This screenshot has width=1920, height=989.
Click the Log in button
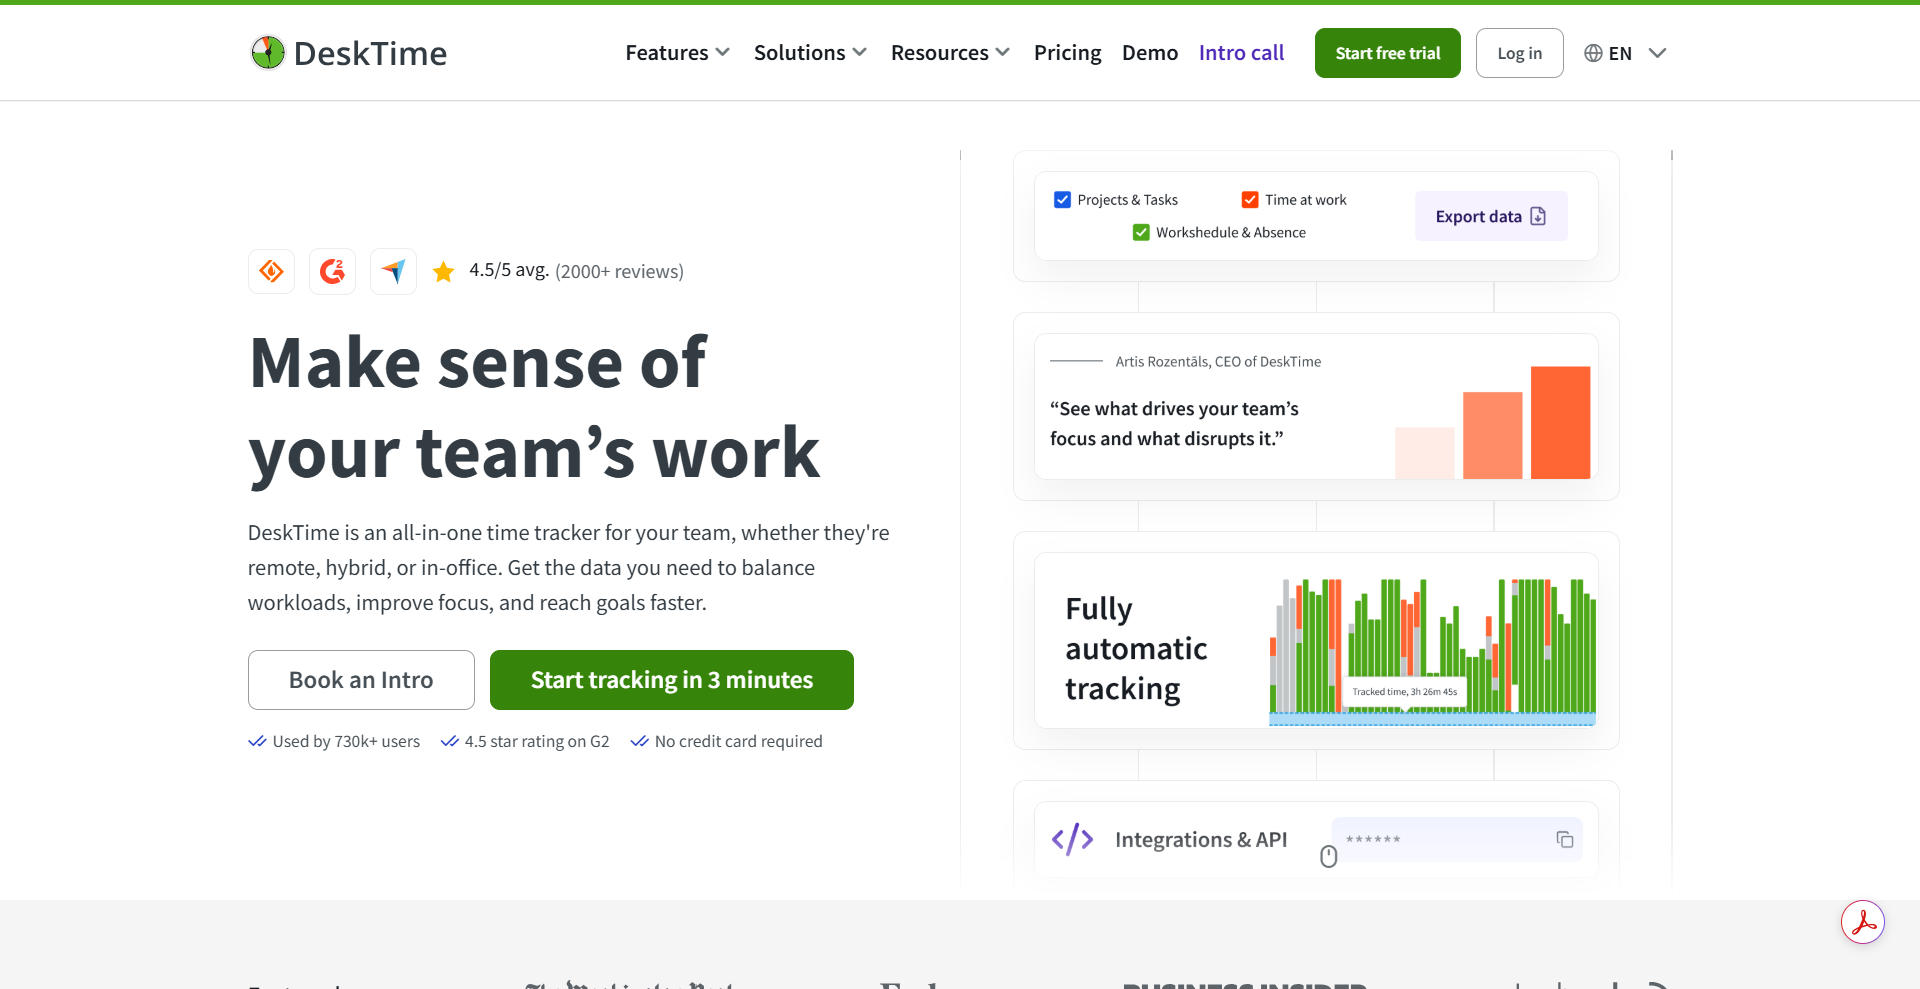1519,53
